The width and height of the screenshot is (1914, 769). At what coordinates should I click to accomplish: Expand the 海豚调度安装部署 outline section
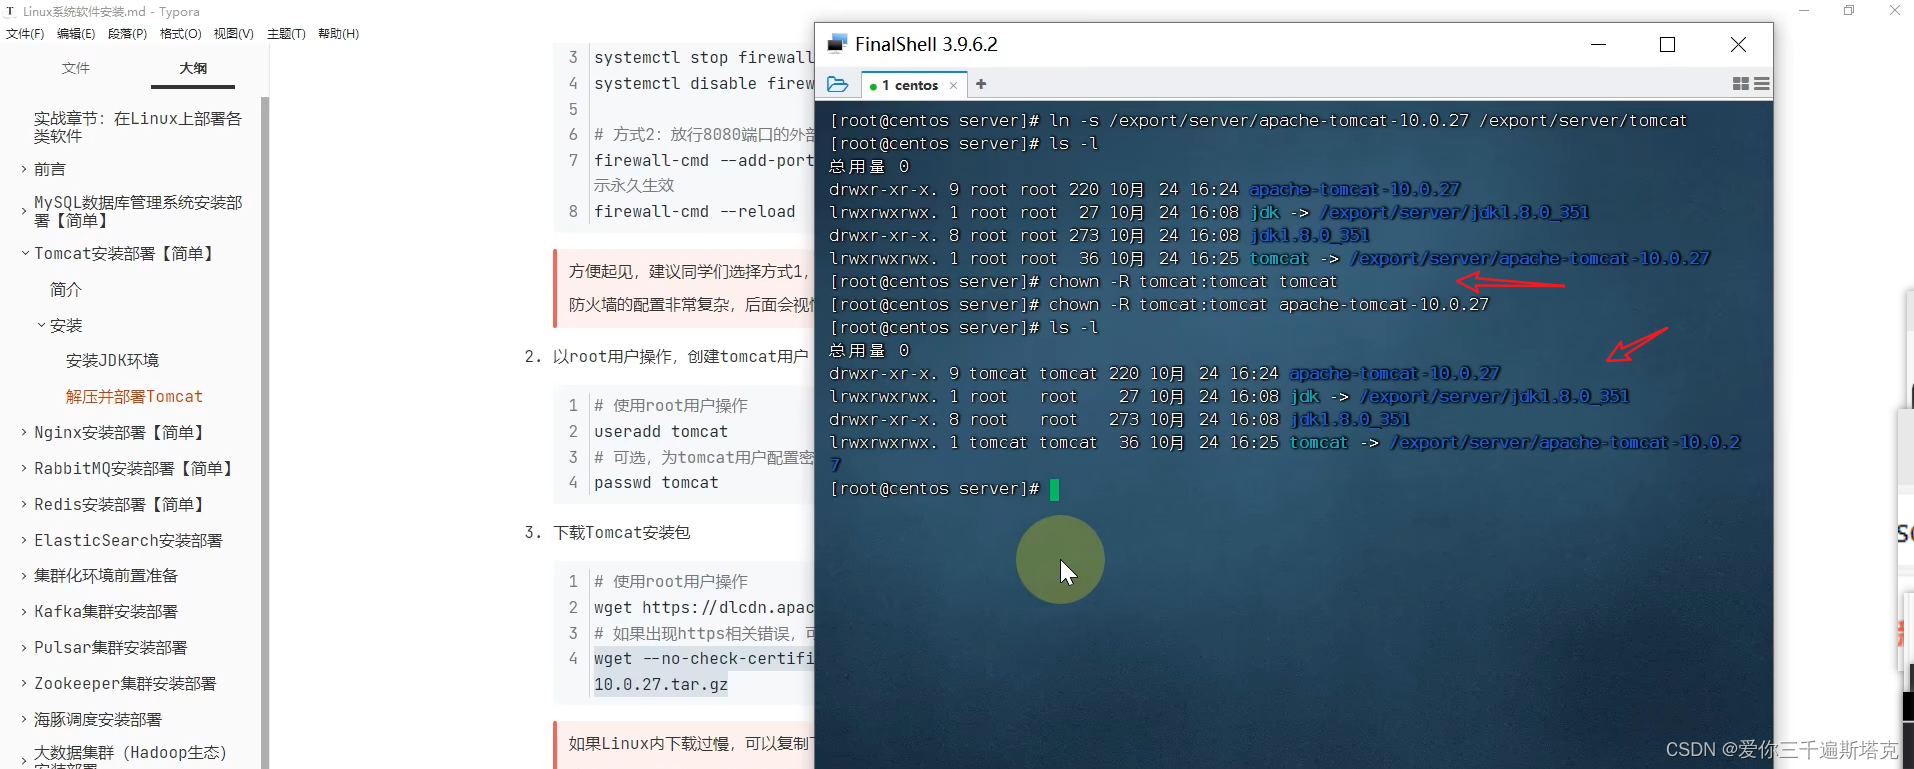(x=24, y=720)
